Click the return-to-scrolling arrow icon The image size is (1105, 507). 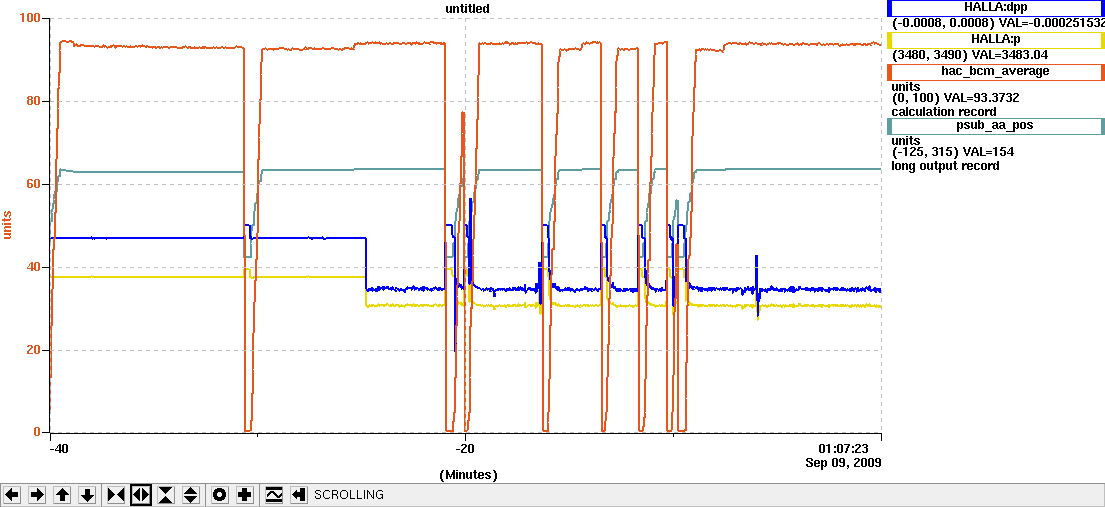[299, 495]
